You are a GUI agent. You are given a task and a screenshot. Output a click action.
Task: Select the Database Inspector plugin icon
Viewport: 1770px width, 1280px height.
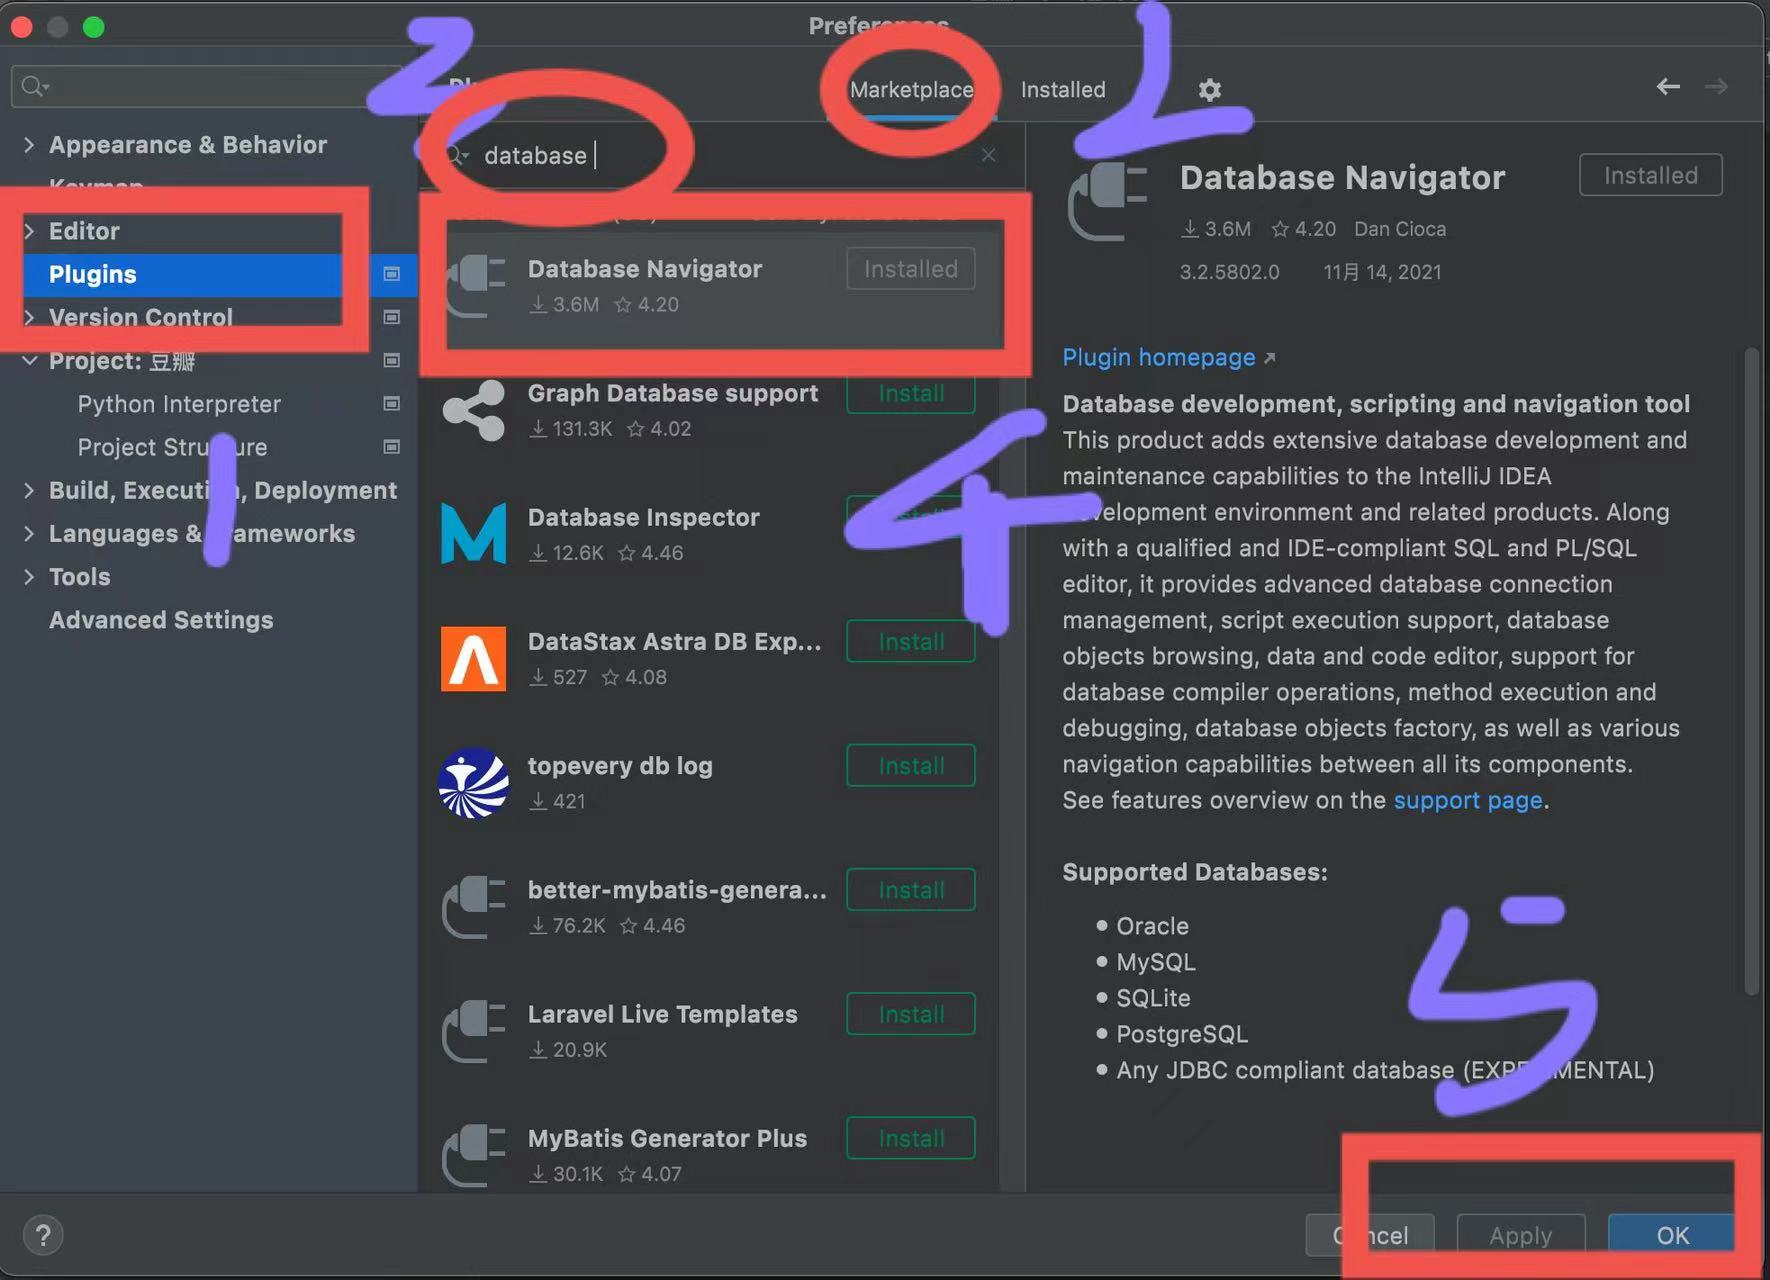coord(473,534)
